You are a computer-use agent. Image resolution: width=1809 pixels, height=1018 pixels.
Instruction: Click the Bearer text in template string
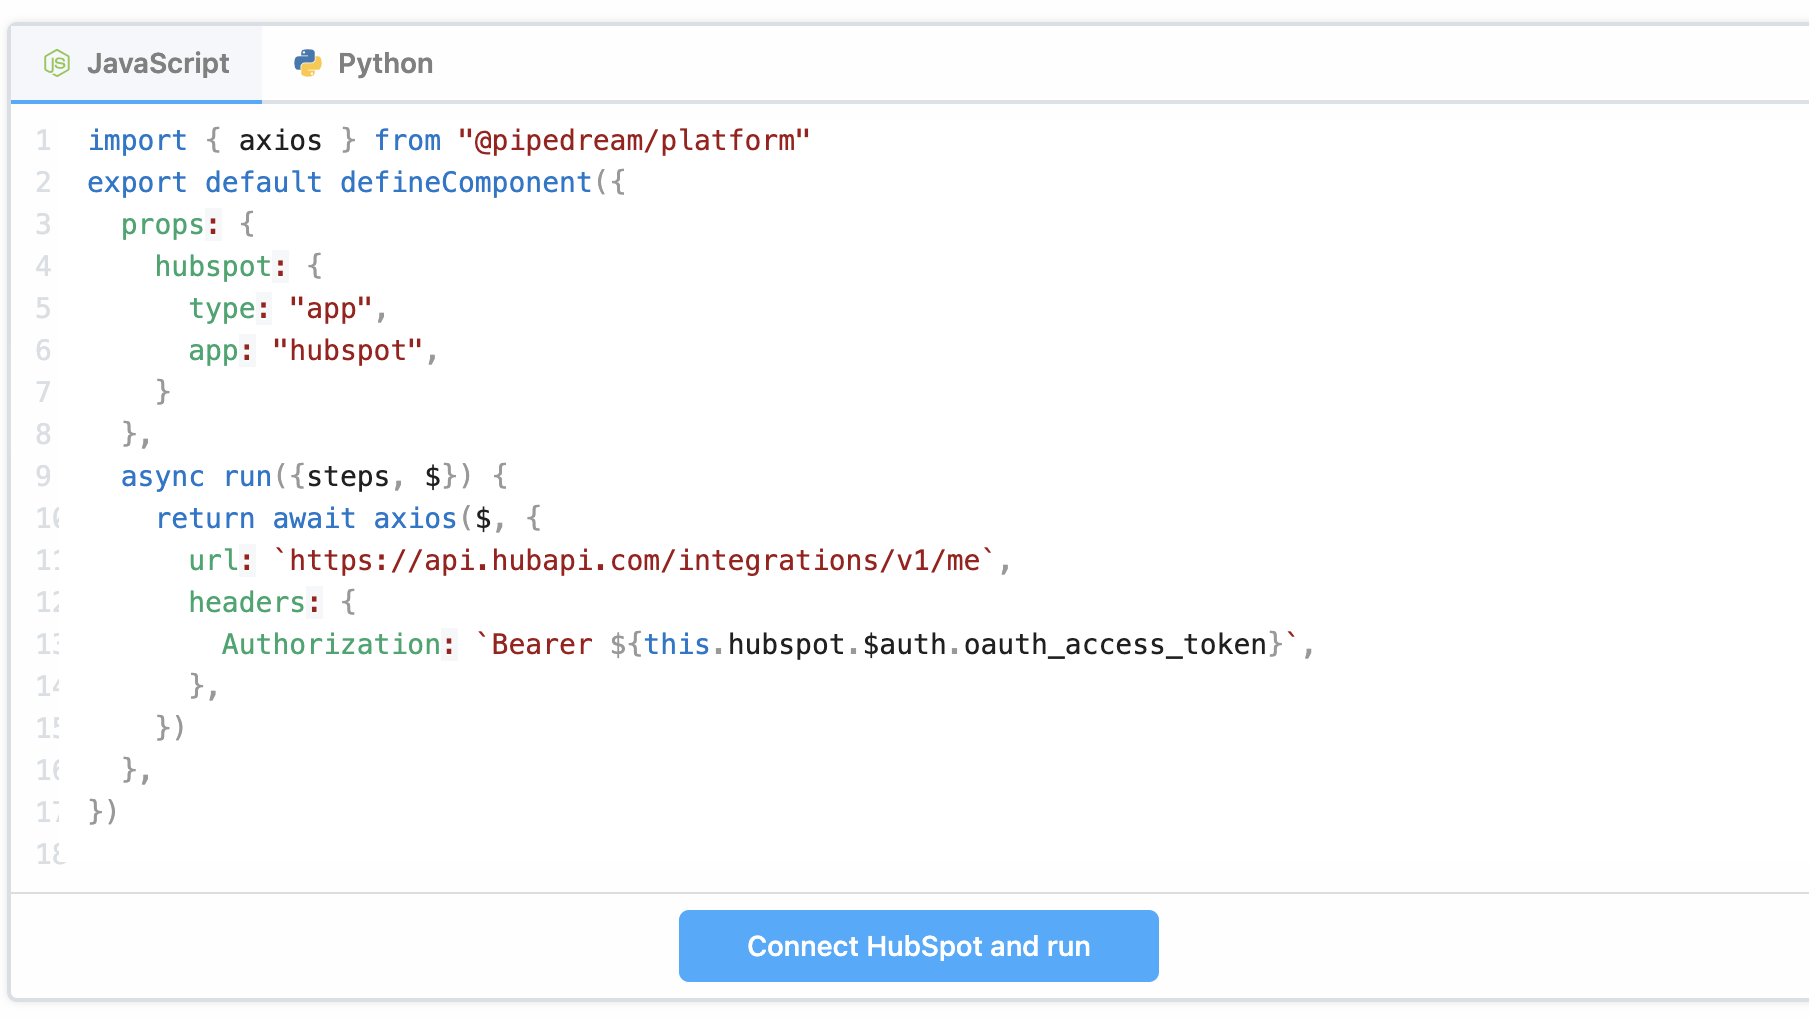pyautogui.click(x=542, y=644)
